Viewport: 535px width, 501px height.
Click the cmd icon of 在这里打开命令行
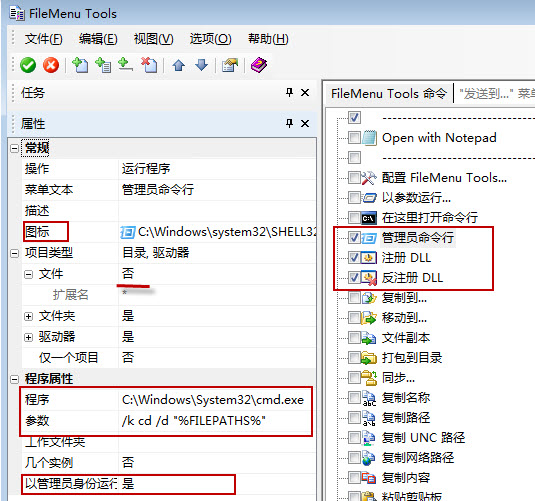point(369,218)
